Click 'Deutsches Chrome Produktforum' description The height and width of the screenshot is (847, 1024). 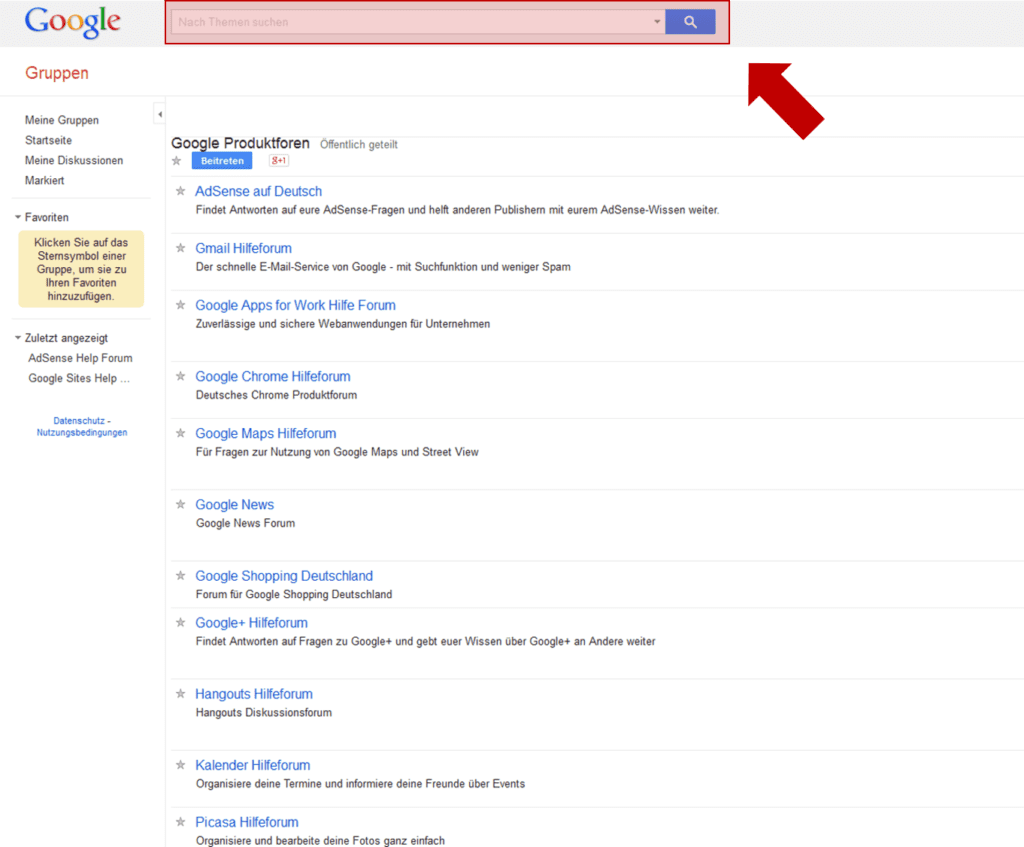click(276, 395)
